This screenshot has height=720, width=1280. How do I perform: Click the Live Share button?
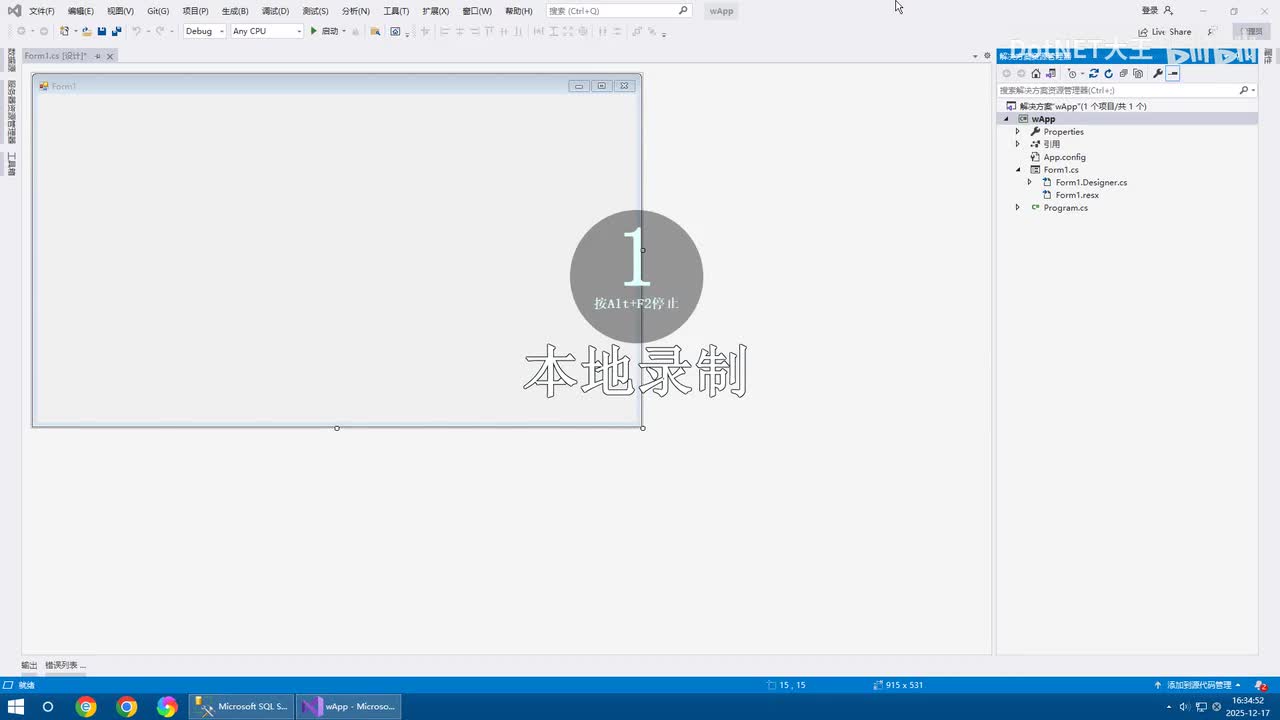1165,32
